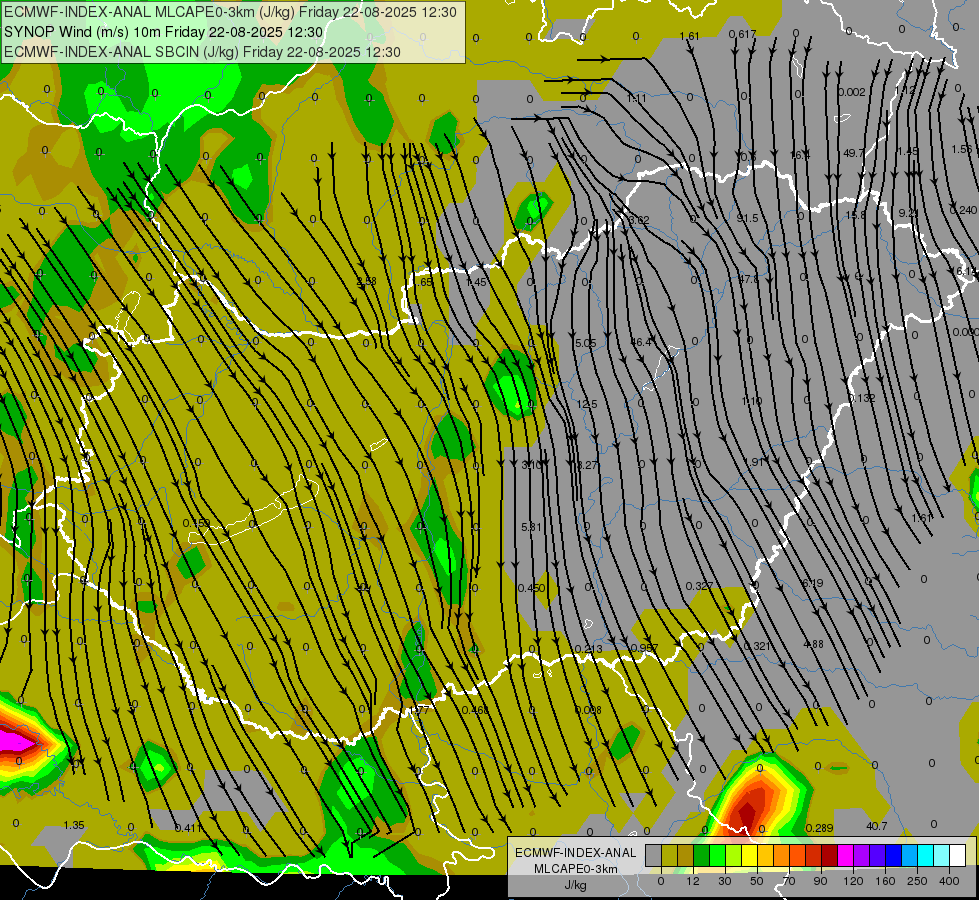
Task: Click the grid value '0.957'
Action: coord(644,648)
